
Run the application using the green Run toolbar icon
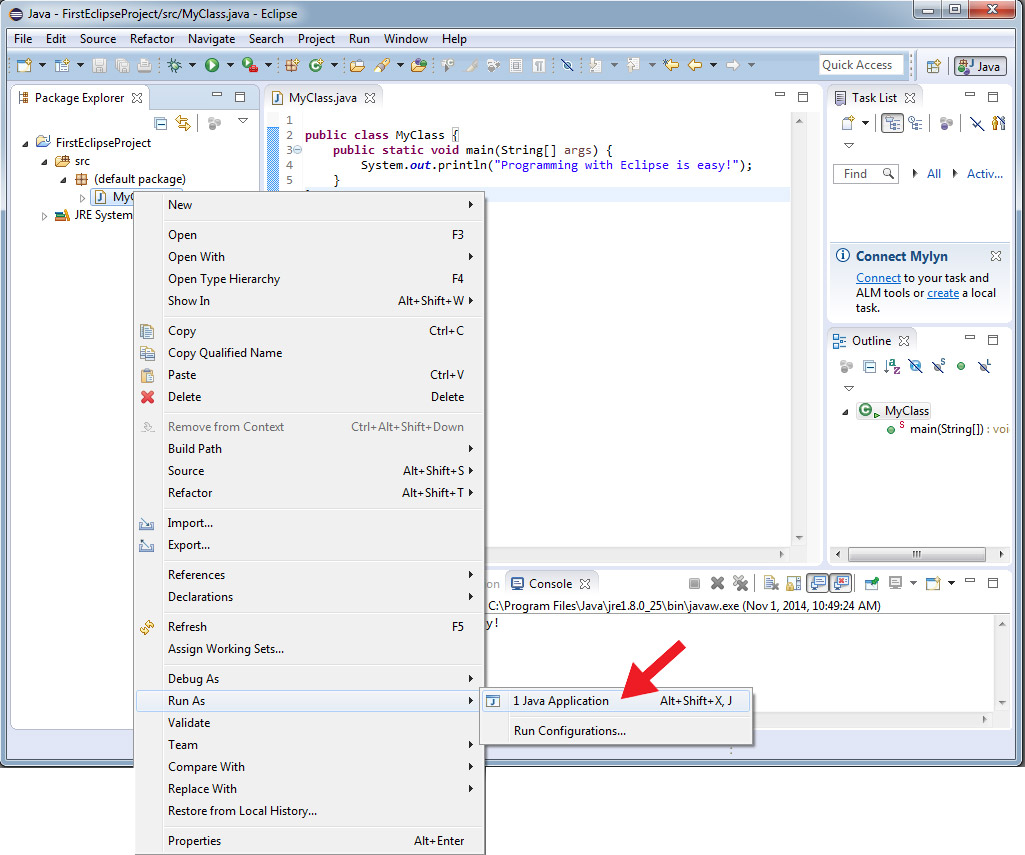(x=211, y=66)
